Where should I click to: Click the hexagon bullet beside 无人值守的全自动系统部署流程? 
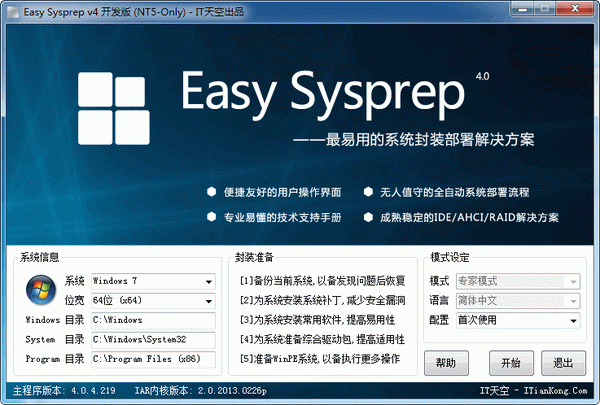click(368, 192)
